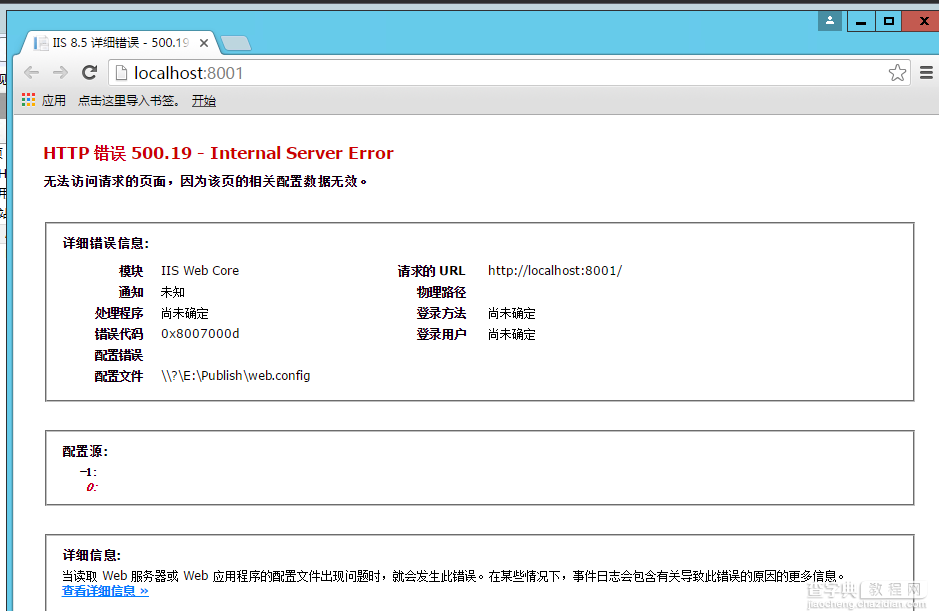The height and width of the screenshot is (611, 939).
Task: Click the 详细信息 section title
Action: [92, 555]
